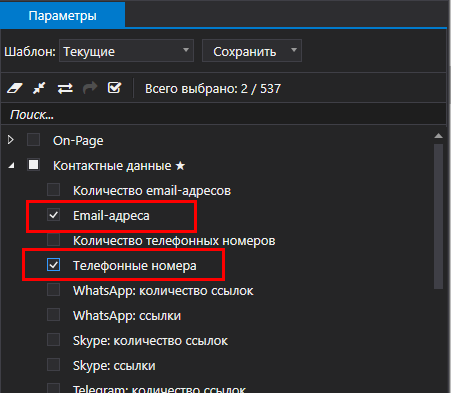Click the collapse-all arrows icon
Viewport: 451px width, 393px height.
pos(39,88)
